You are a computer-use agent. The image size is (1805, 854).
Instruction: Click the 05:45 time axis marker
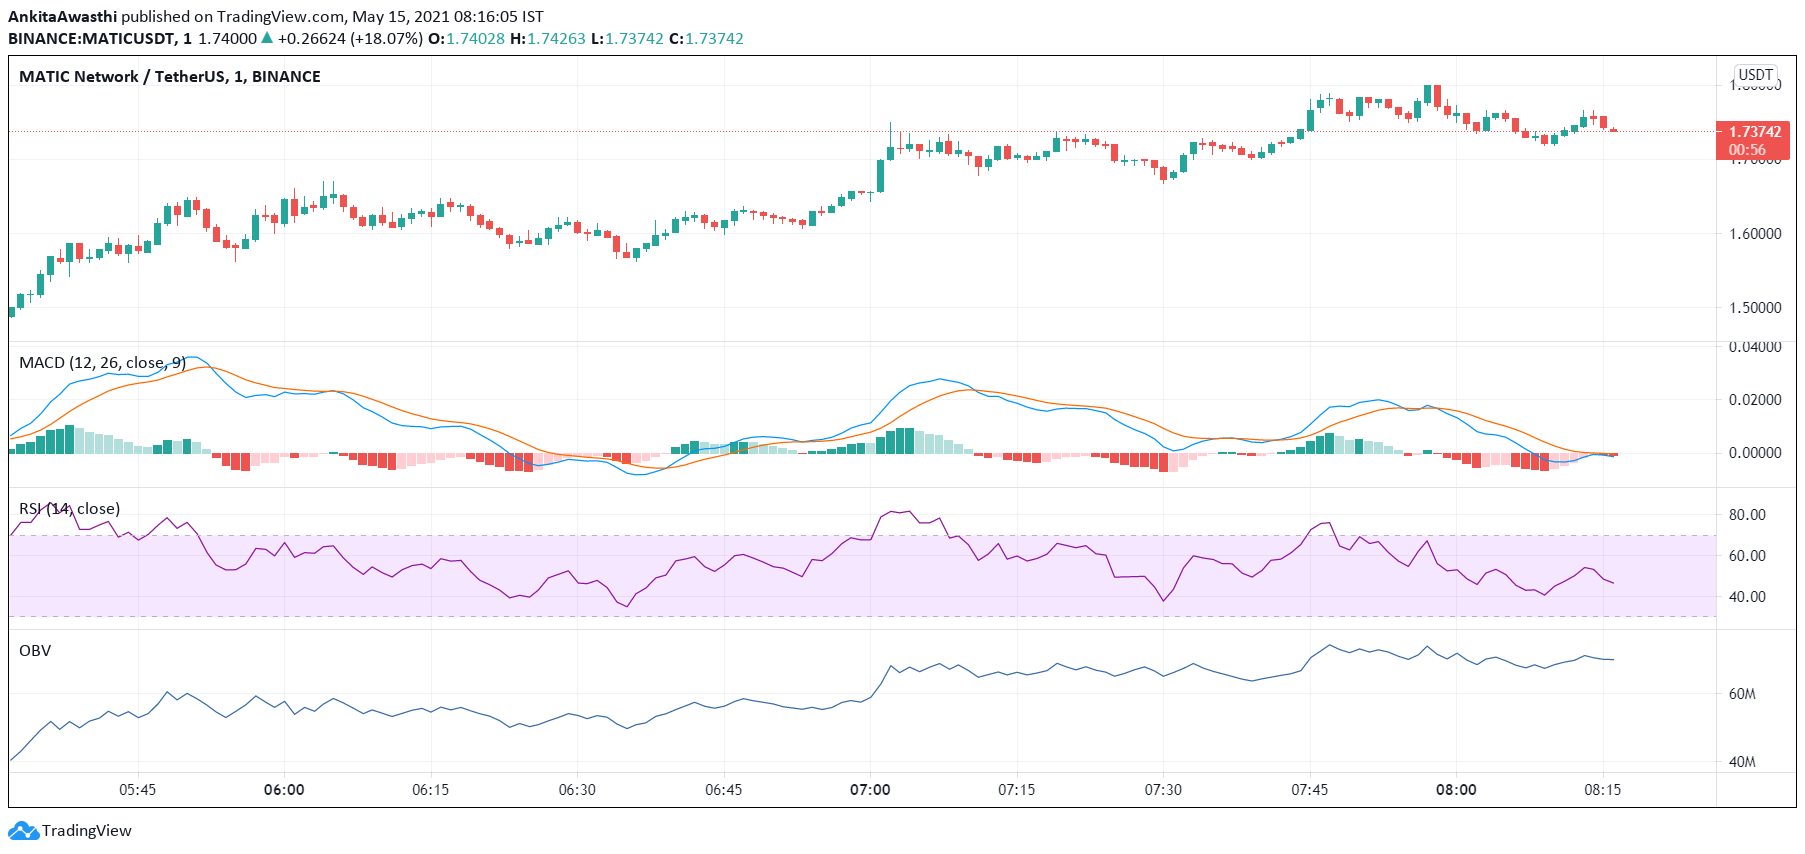137,790
